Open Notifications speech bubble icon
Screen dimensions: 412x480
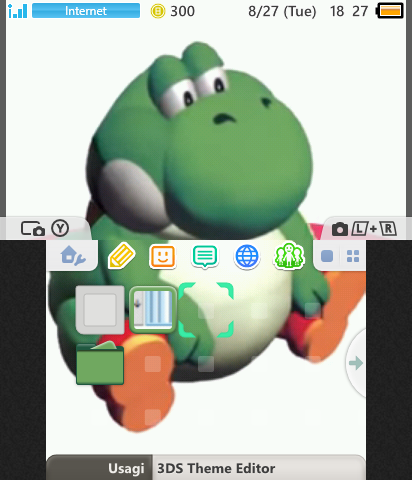pyautogui.click(x=205, y=257)
